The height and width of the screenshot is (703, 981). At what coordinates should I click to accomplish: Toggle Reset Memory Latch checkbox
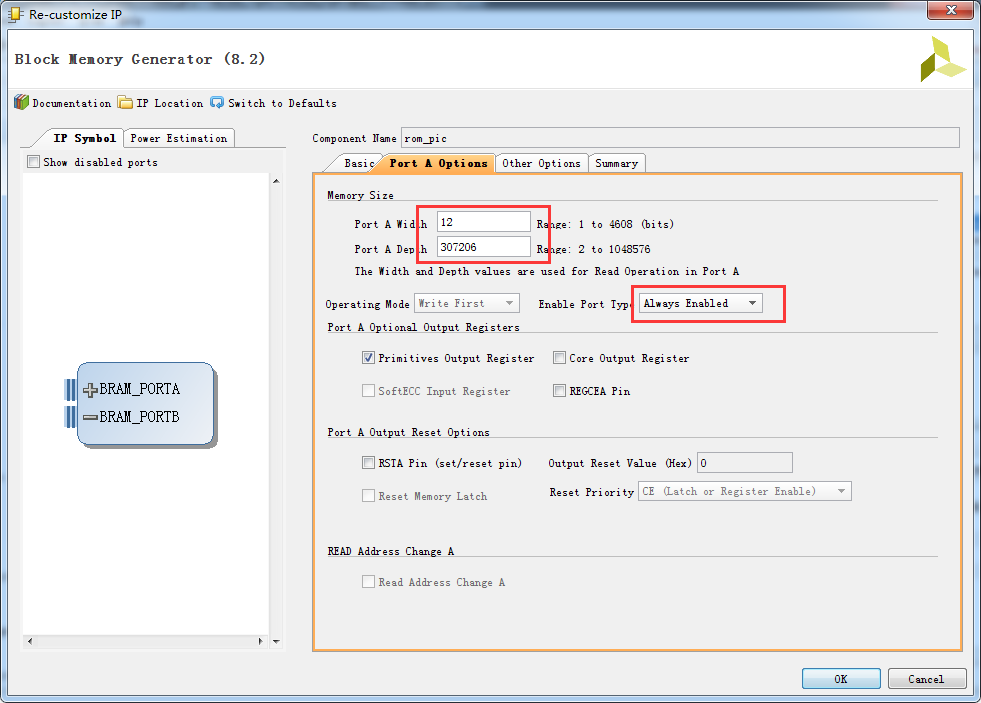tap(369, 496)
